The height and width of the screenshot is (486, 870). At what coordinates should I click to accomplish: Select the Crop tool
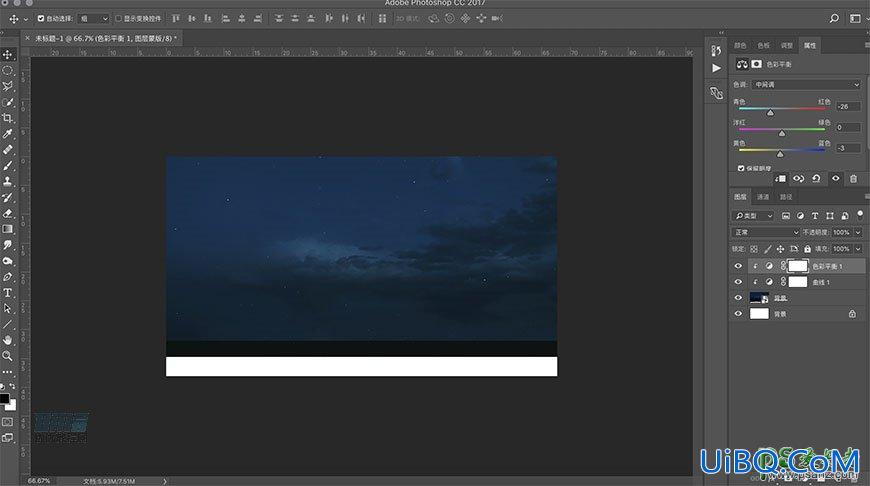[x=8, y=118]
